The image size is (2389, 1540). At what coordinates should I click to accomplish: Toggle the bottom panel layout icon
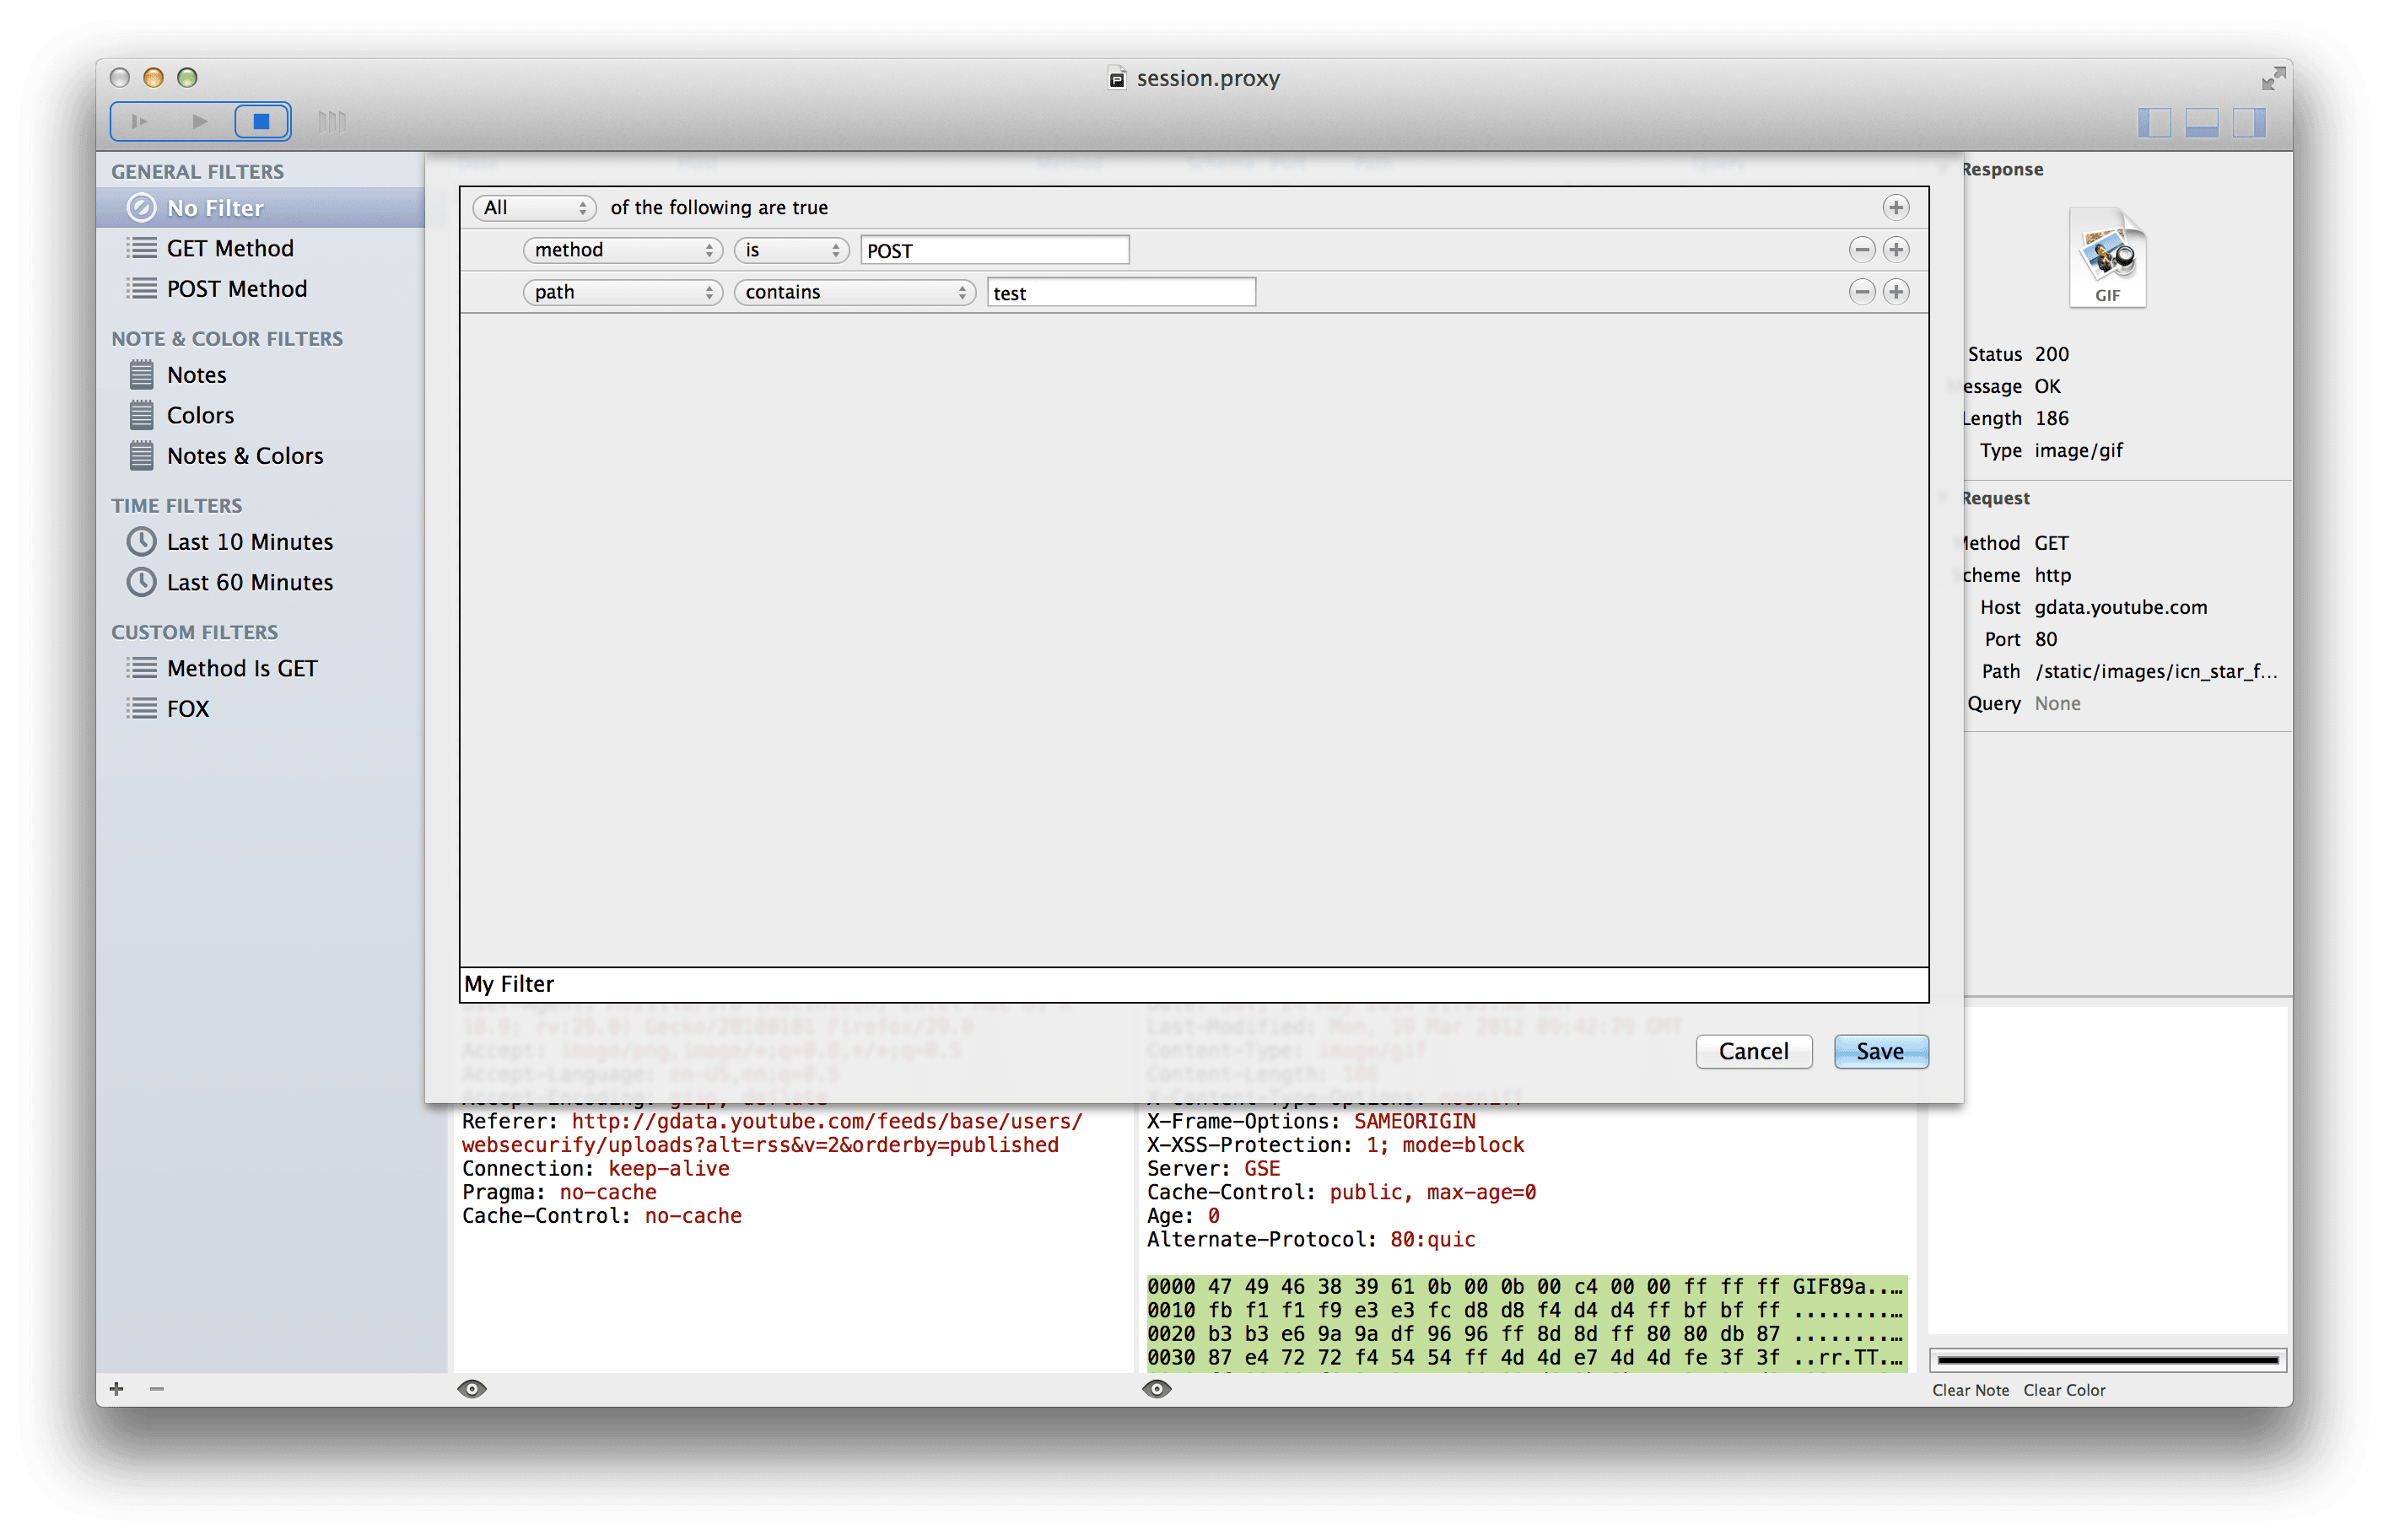(x=2202, y=122)
